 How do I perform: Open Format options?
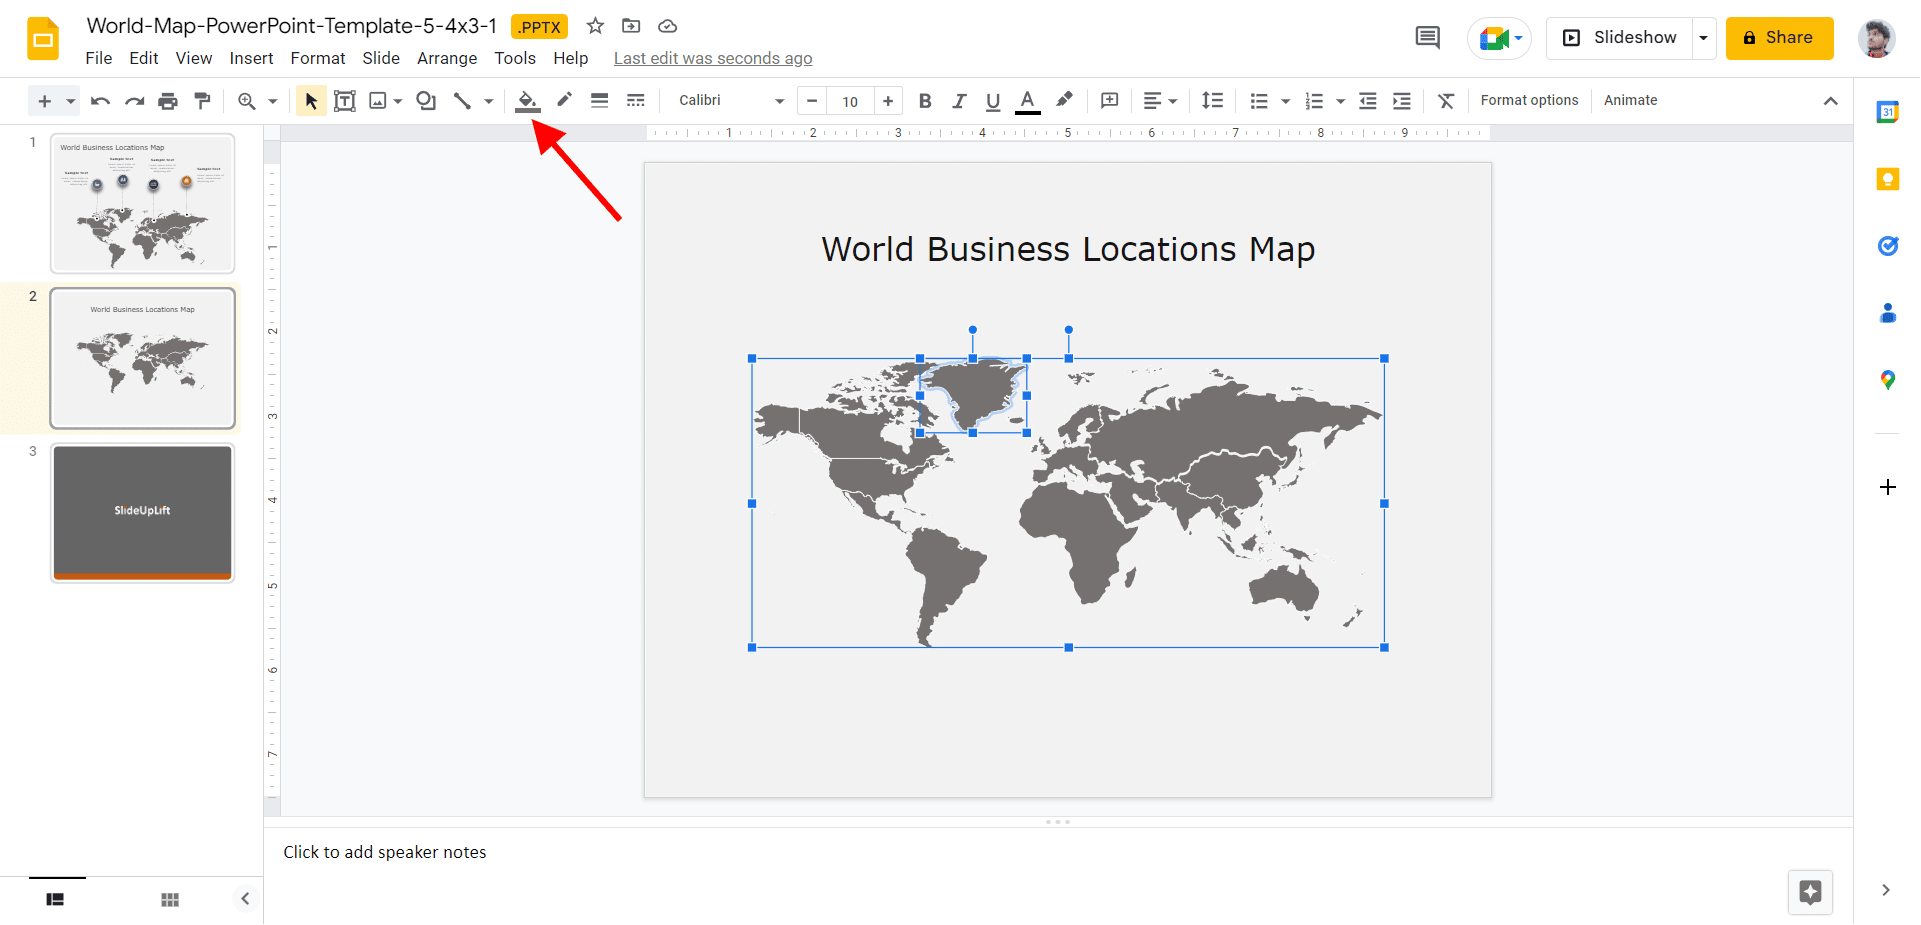[1529, 100]
